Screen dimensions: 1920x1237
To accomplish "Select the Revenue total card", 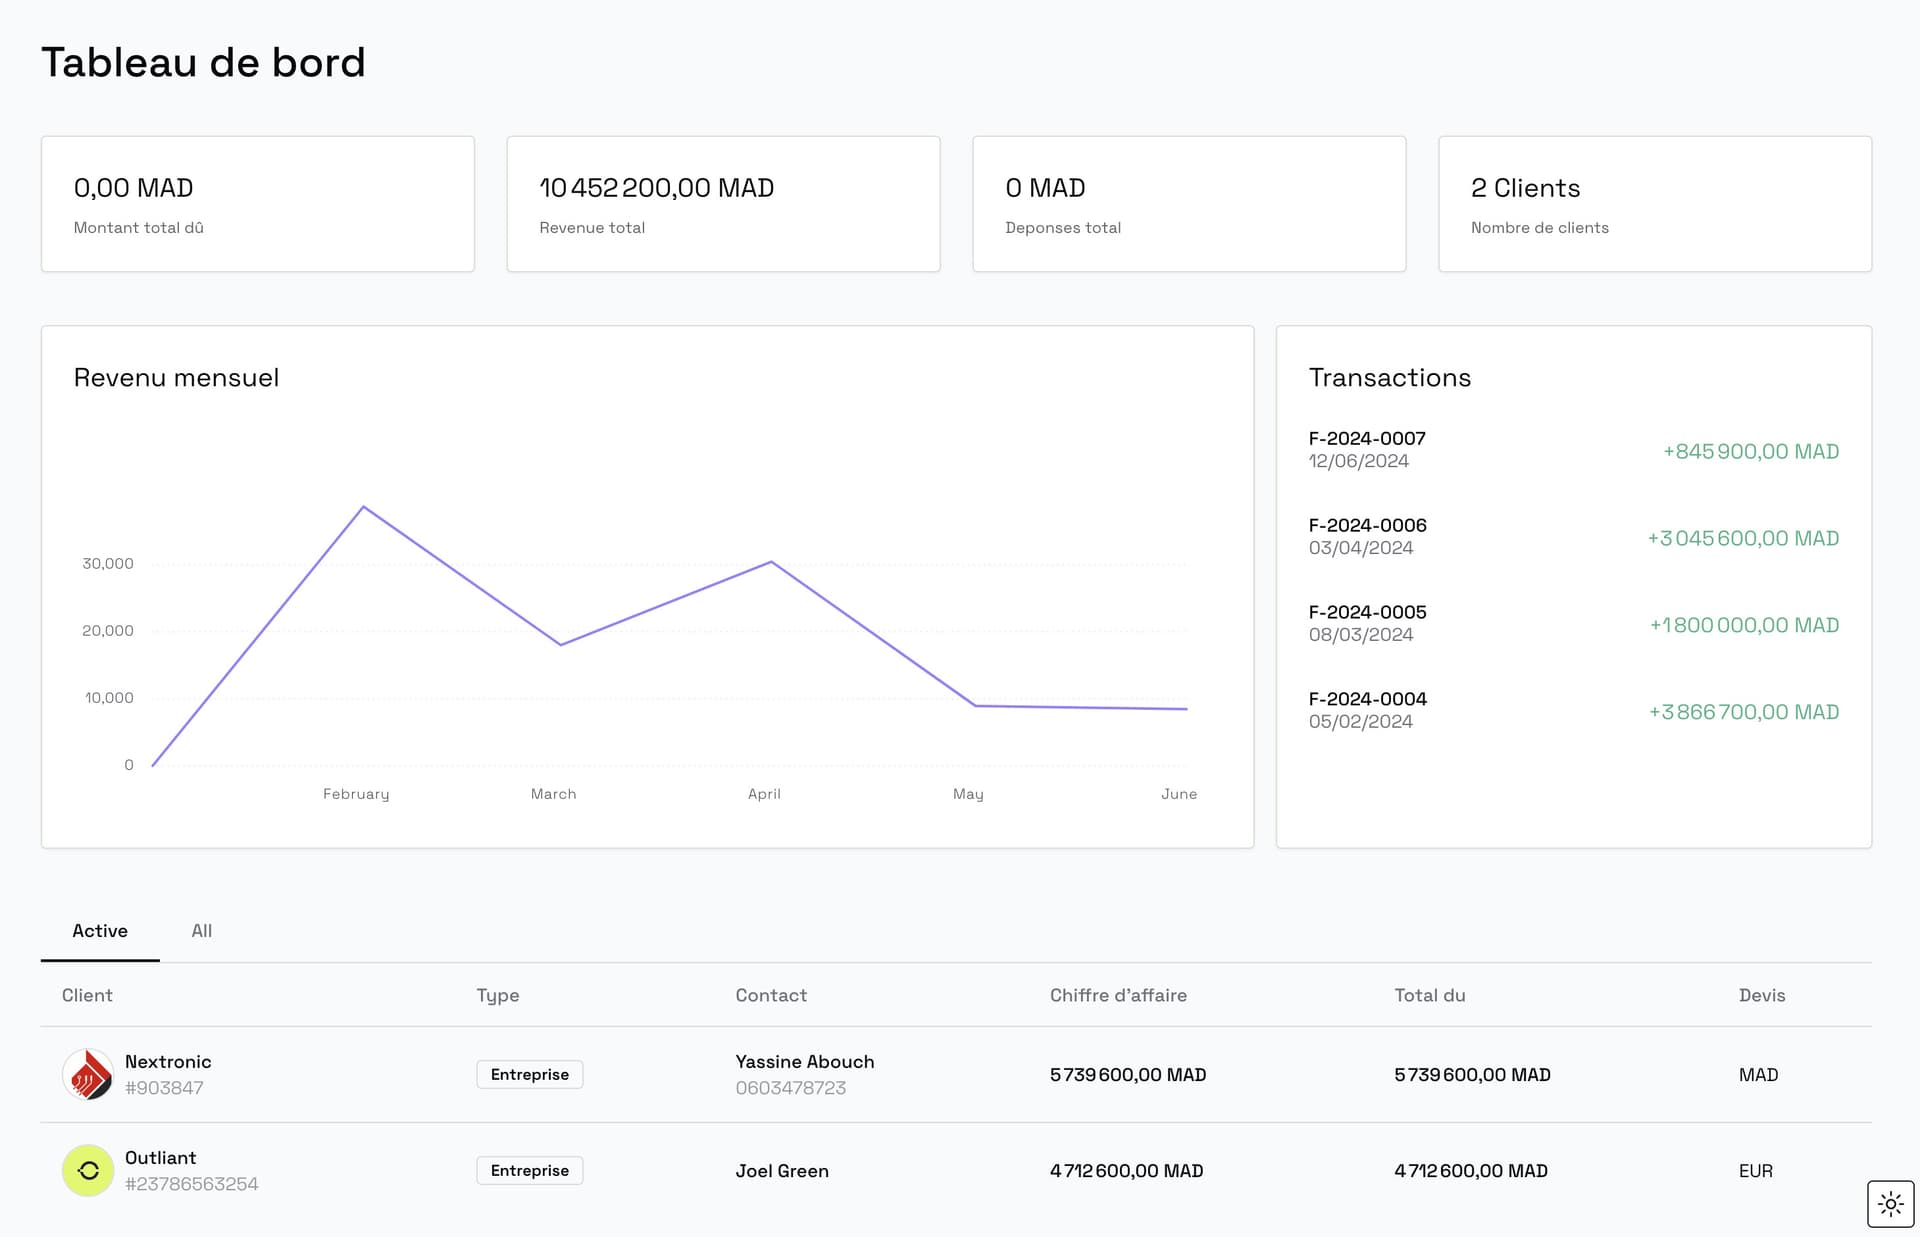I will click(724, 204).
